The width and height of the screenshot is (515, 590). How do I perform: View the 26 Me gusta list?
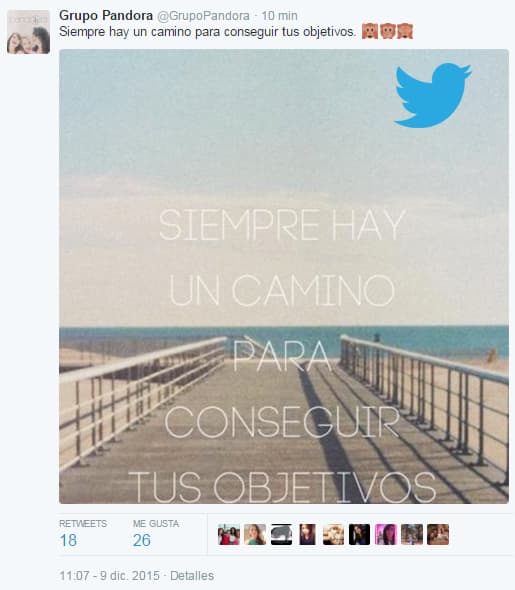[x=156, y=534]
